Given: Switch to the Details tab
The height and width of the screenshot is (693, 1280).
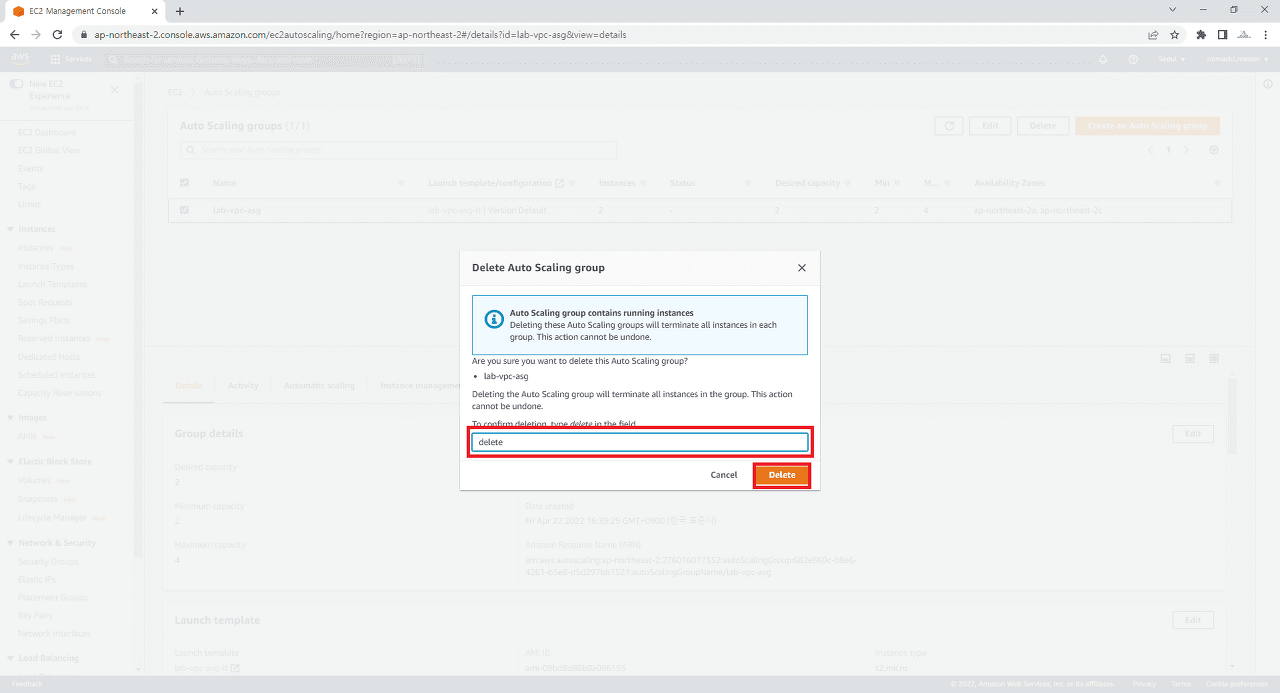Looking at the screenshot, I should (x=189, y=385).
